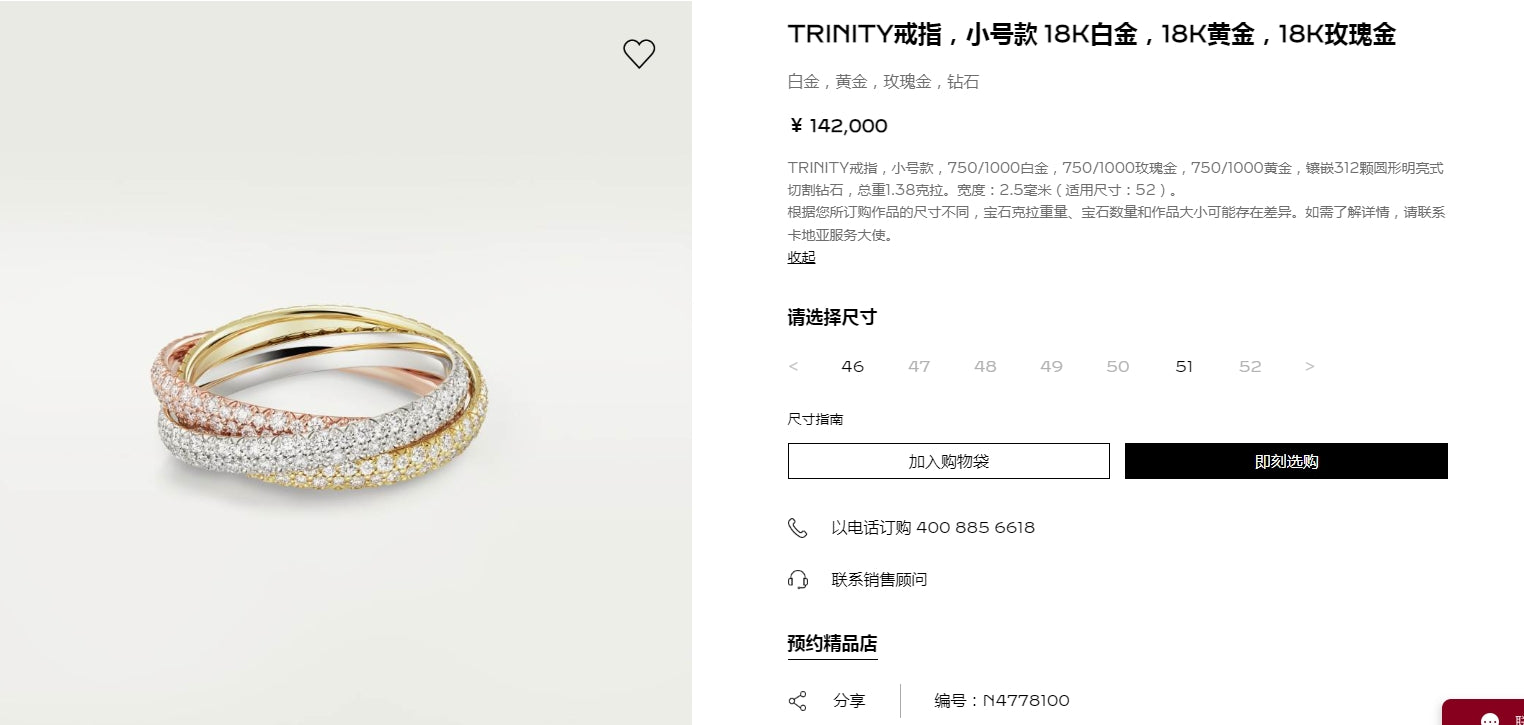Open the 预约精品店 boutique appointment link
The width and height of the screenshot is (1524, 725).
pyautogui.click(x=832, y=644)
